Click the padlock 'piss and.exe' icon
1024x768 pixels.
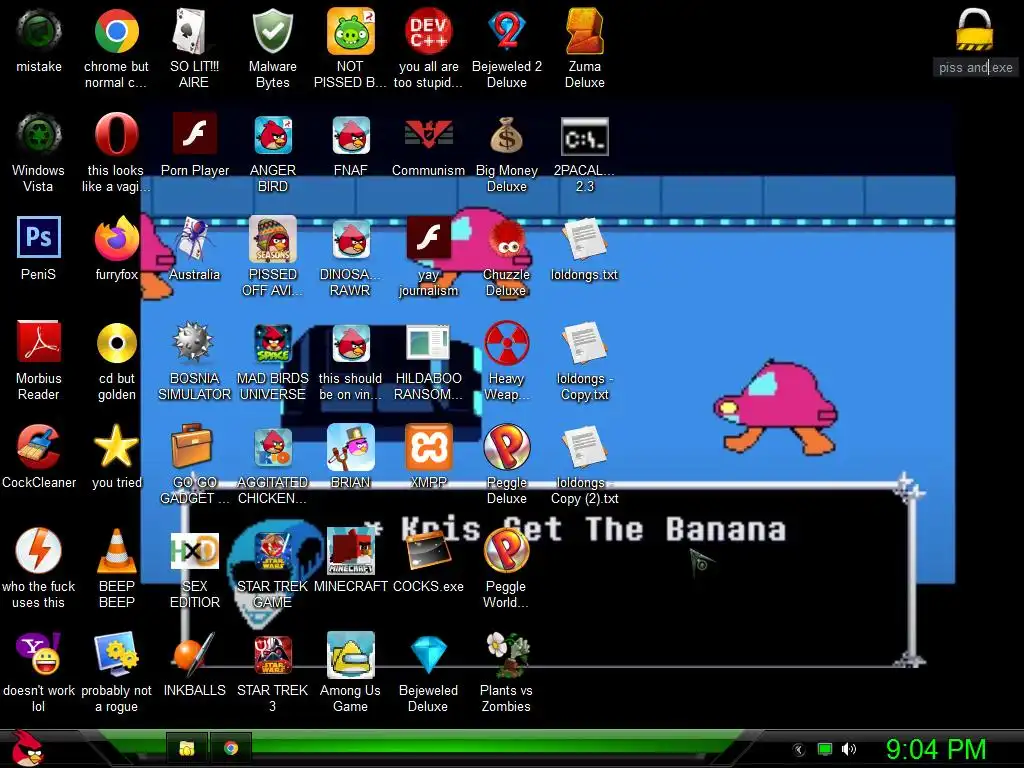[974, 30]
